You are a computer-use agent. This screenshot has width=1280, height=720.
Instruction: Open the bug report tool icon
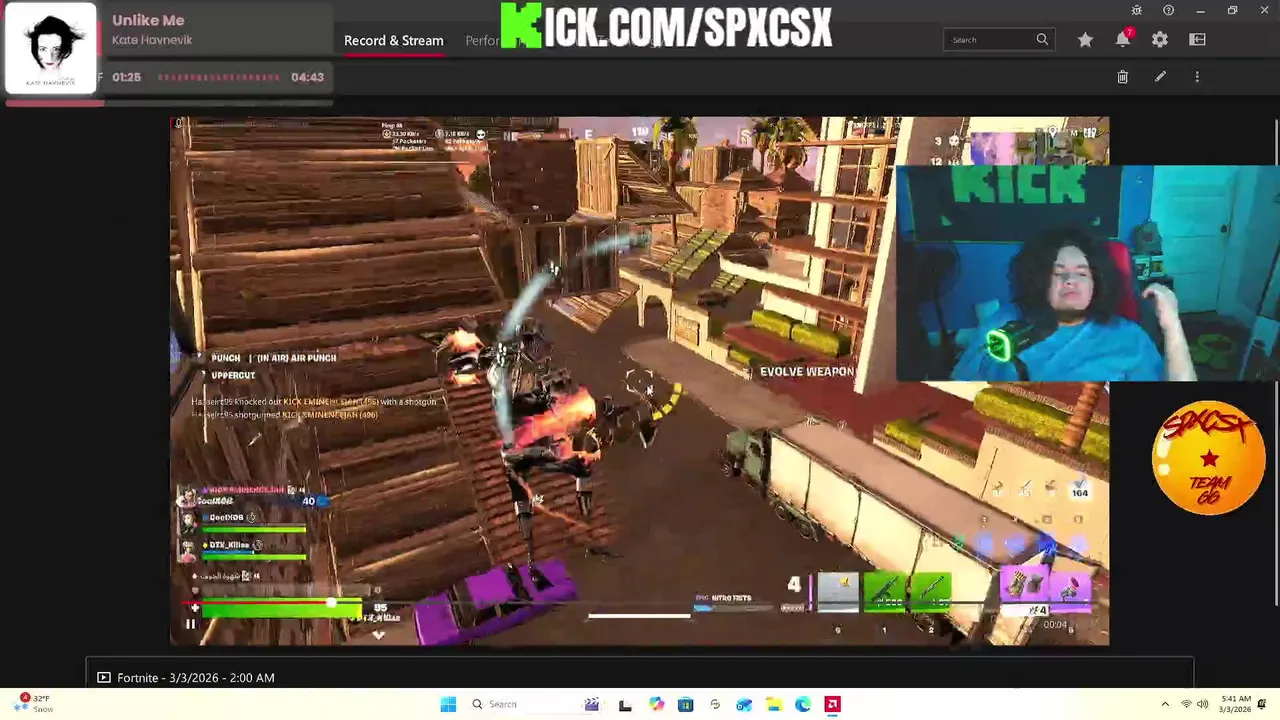pyautogui.click(x=1136, y=10)
